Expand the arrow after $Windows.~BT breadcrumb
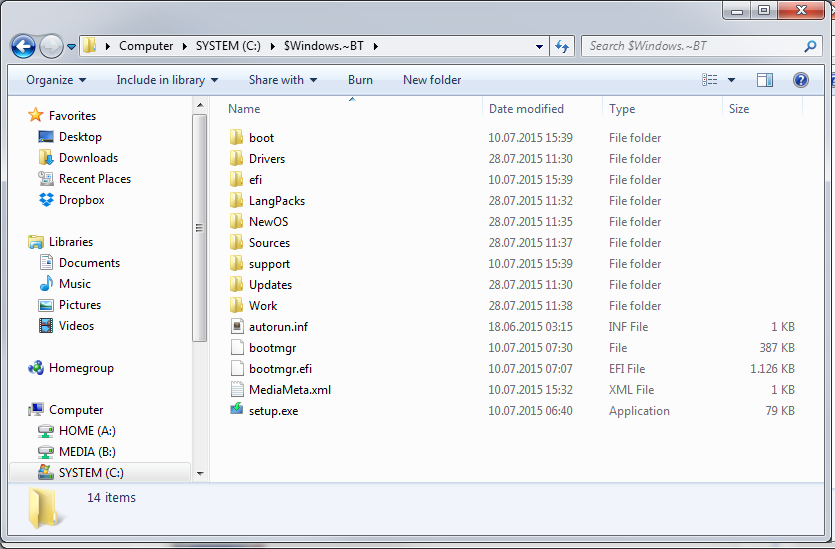 click(x=376, y=46)
